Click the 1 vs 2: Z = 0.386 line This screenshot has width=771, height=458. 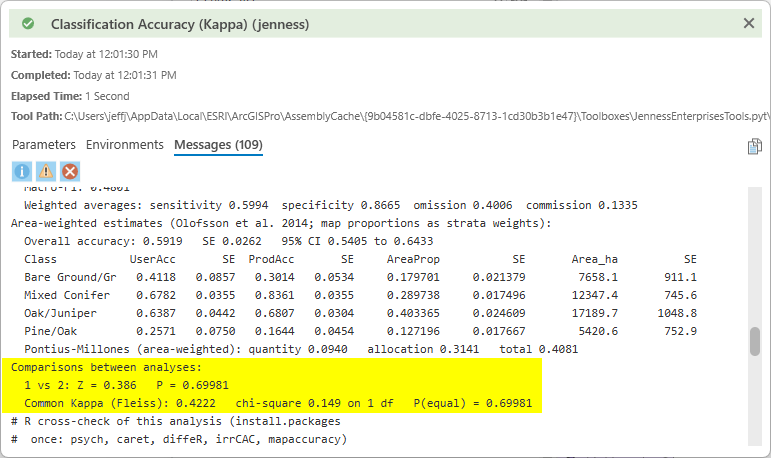coord(126,385)
